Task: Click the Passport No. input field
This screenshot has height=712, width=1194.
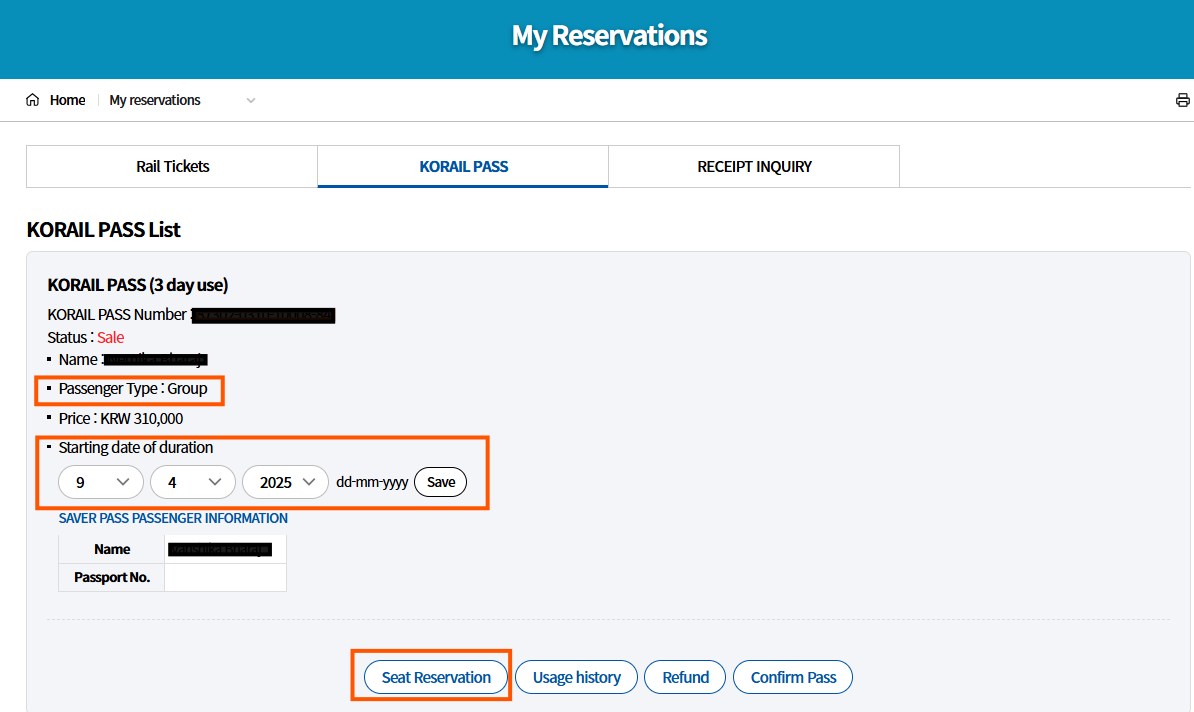Action: (225, 577)
